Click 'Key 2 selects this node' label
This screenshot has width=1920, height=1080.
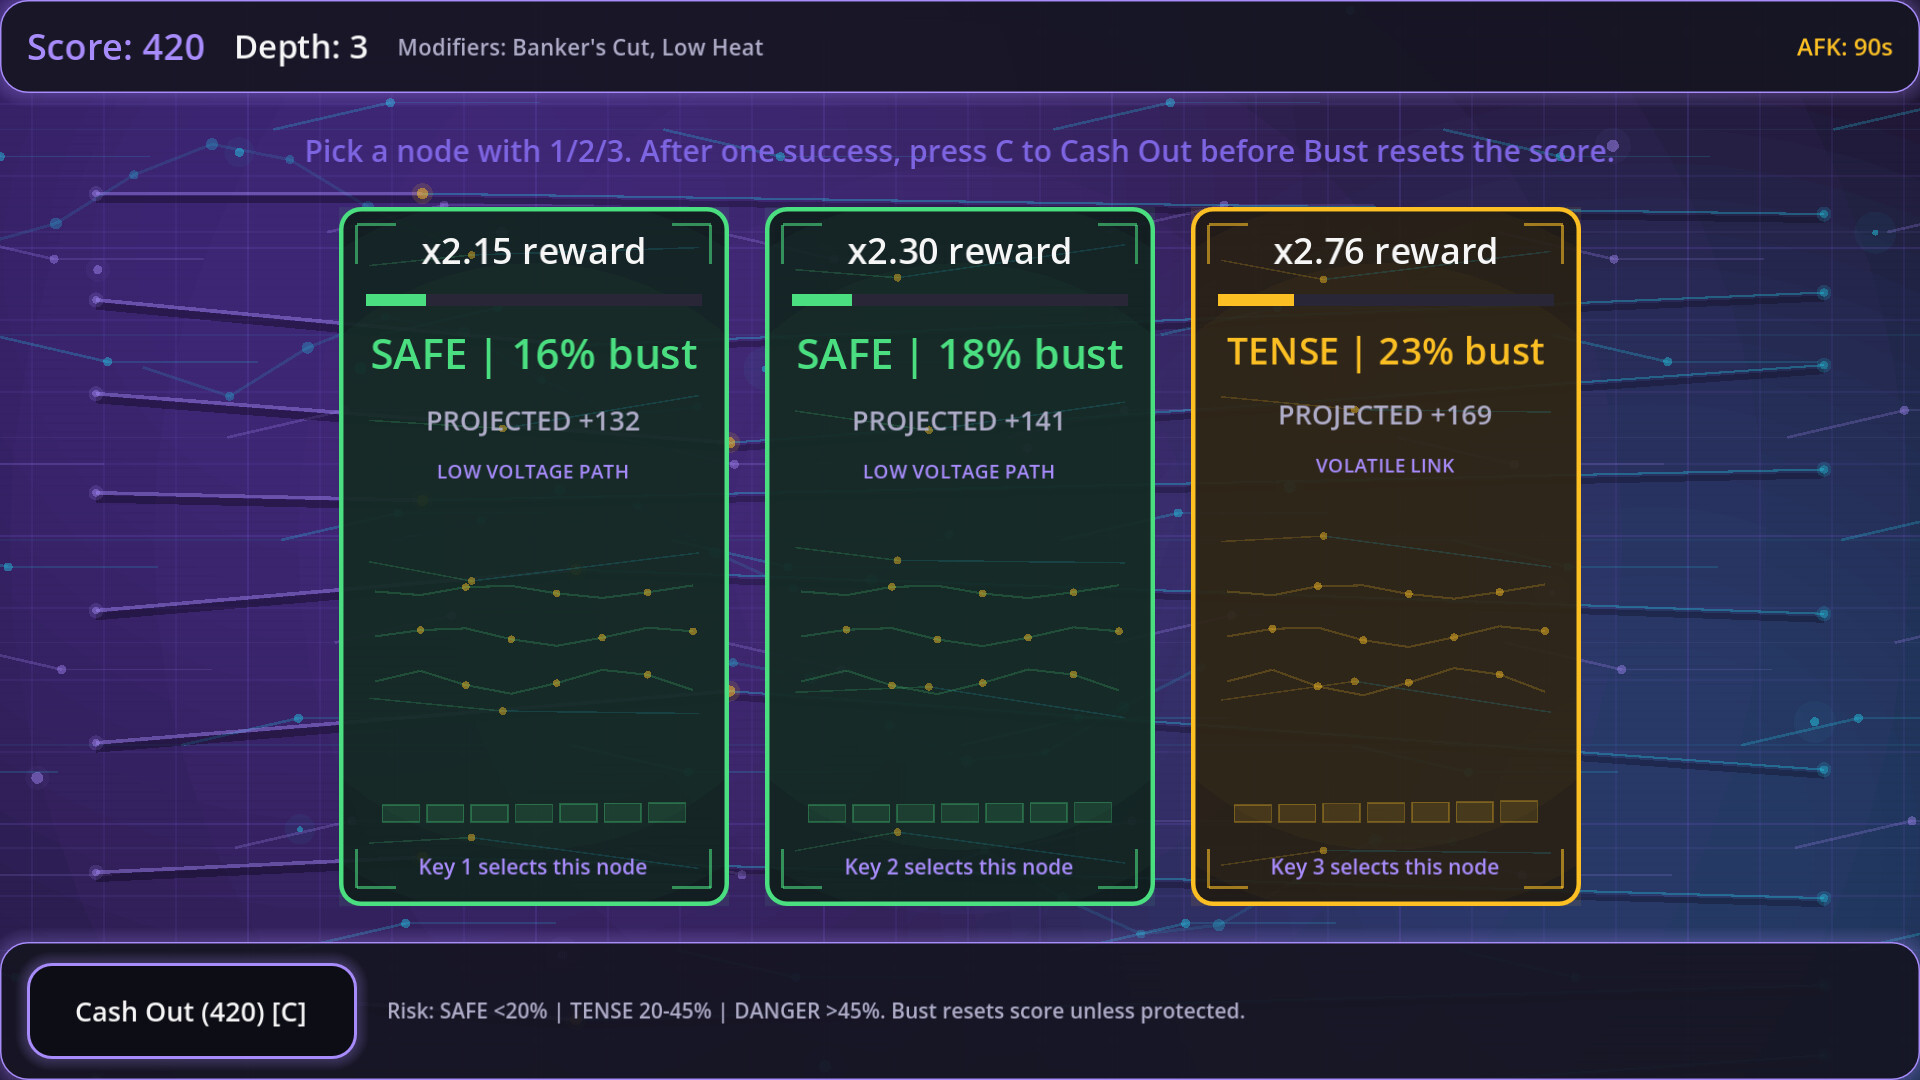coord(959,867)
